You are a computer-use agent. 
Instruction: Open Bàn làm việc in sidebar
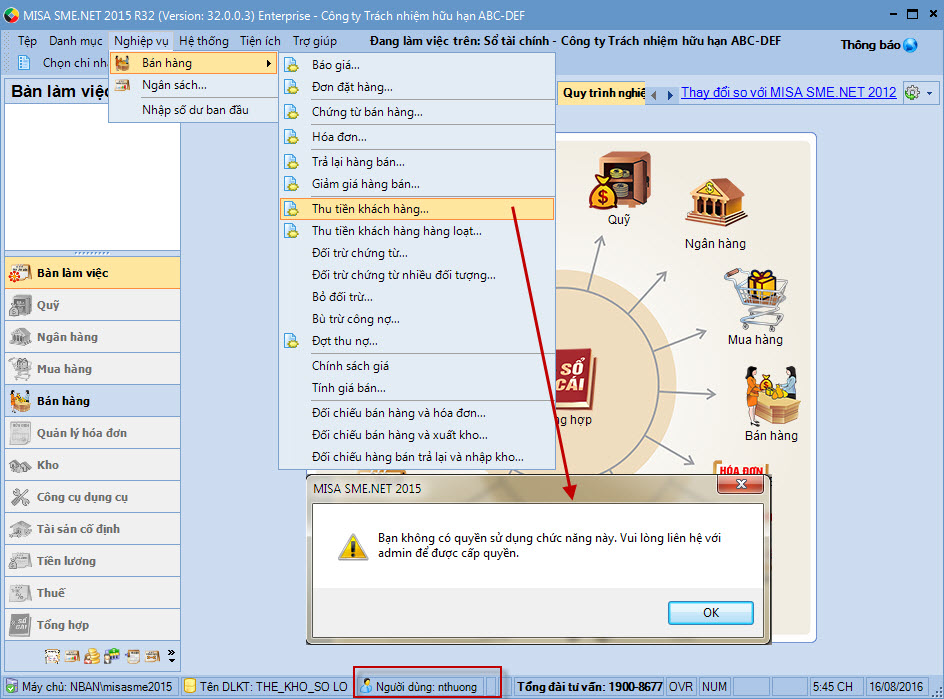tap(93, 273)
